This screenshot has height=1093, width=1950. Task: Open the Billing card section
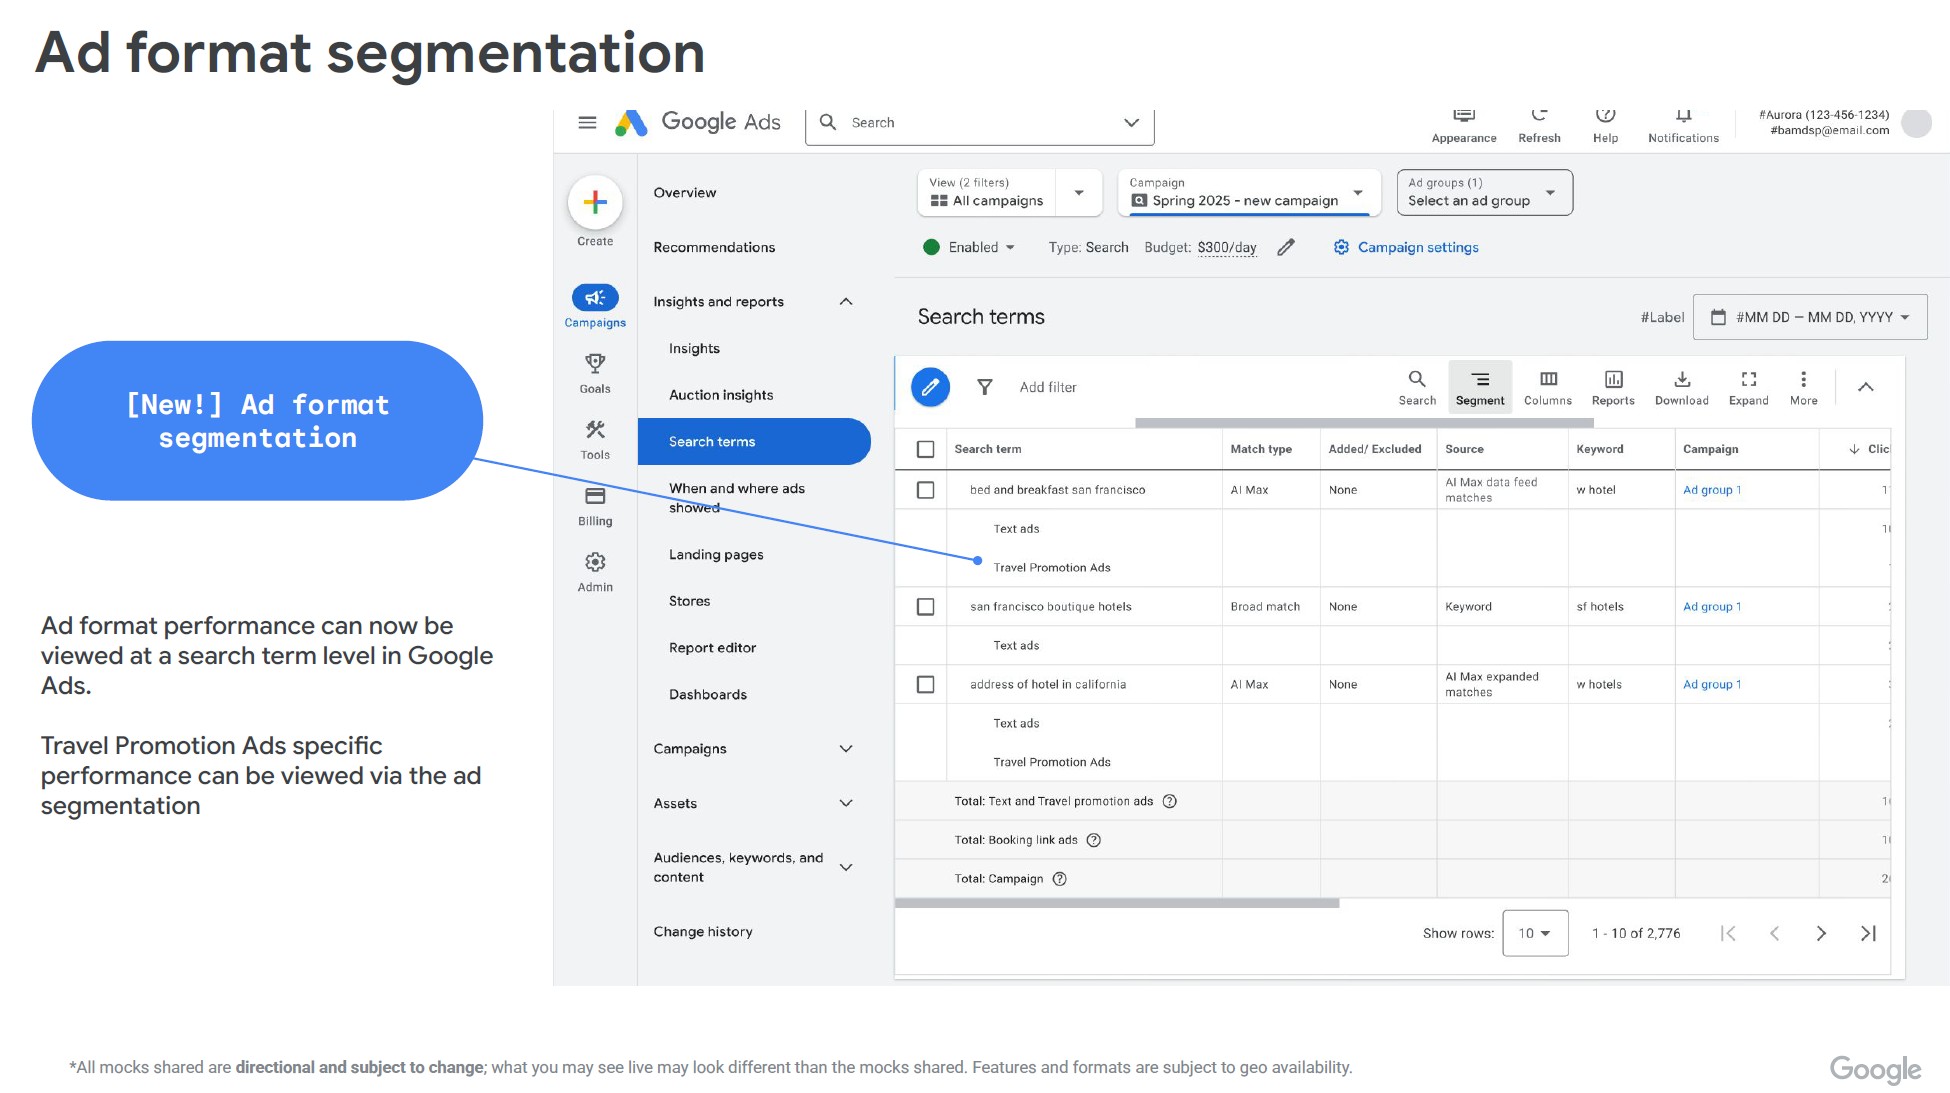(595, 506)
